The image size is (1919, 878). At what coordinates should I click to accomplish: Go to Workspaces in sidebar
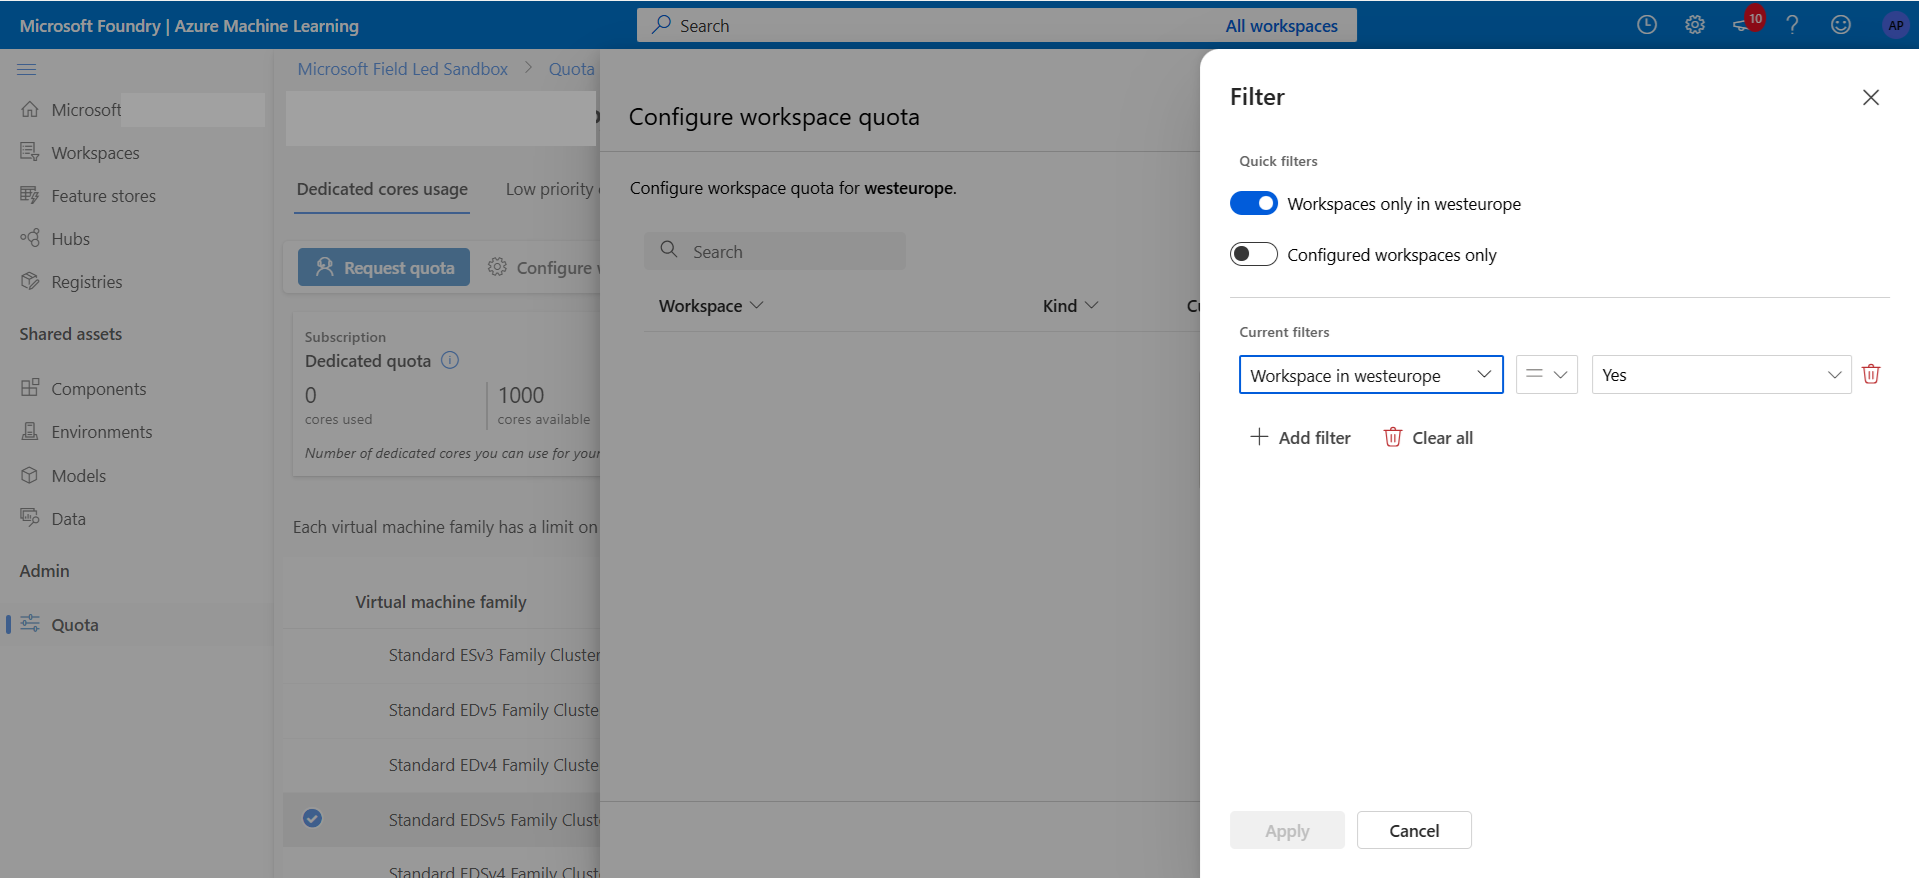(x=95, y=153)
